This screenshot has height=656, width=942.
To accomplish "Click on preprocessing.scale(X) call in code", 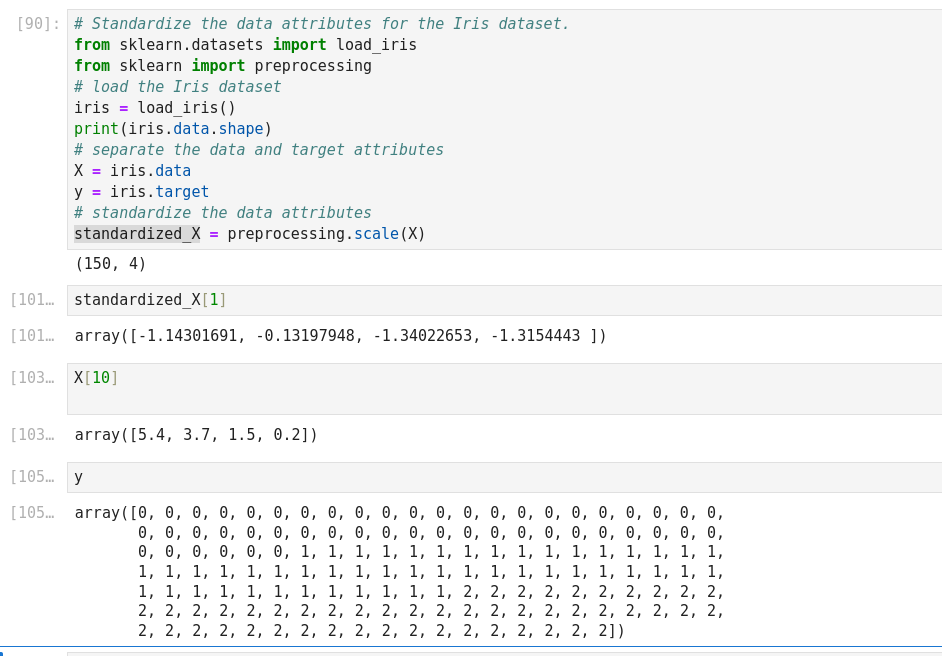I will 326,234.
